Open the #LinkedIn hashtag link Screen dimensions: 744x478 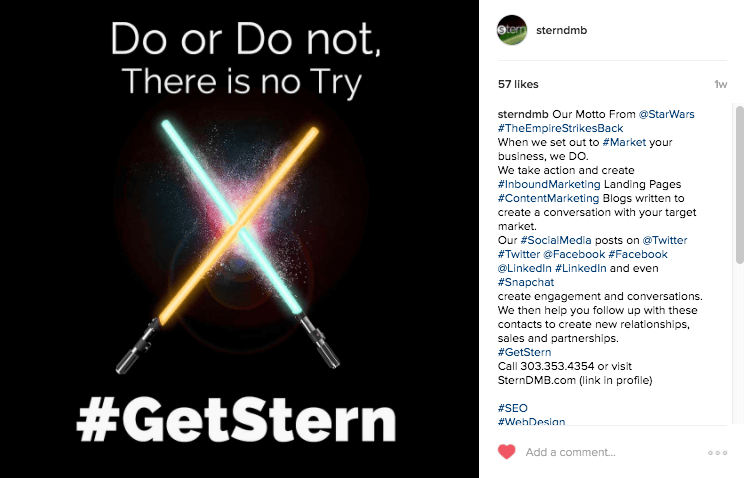[581, 268]
